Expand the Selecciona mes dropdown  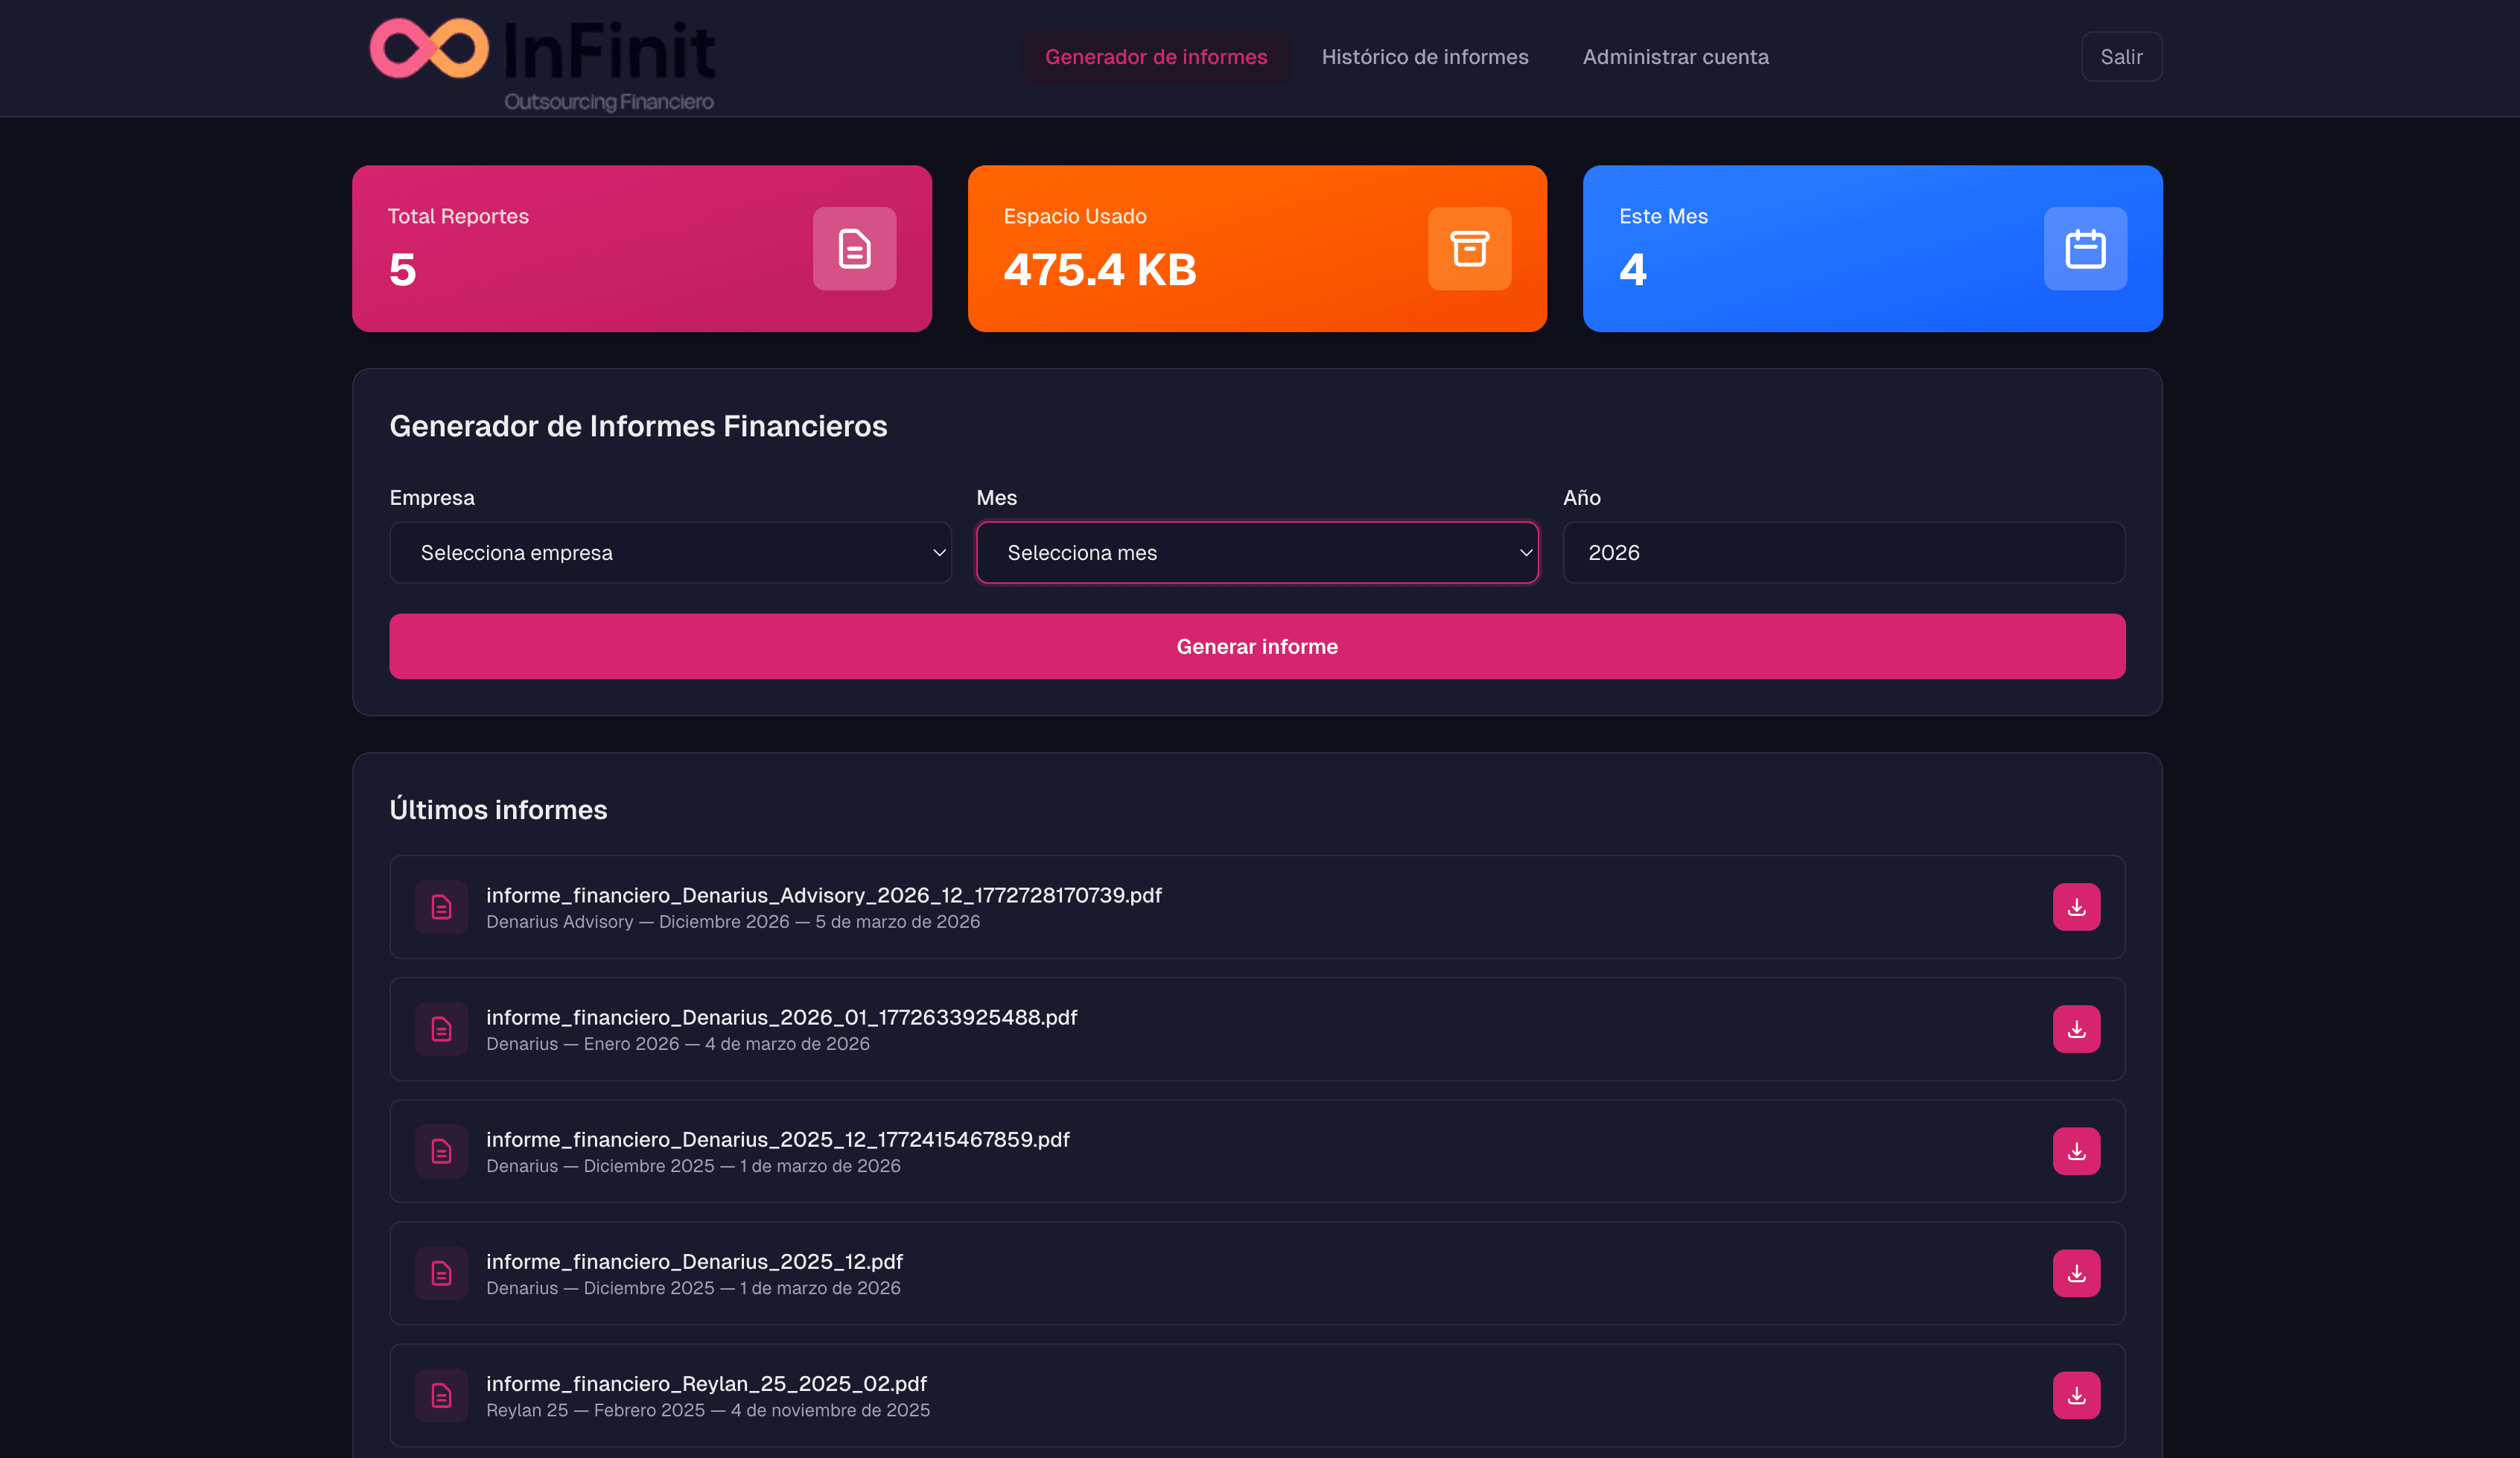click(1257, 553)
